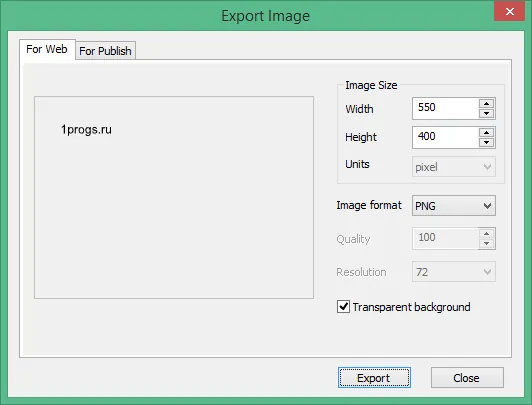532x405 pixels.
Task: Click the image preview area
Action: (x=174, y=197)
